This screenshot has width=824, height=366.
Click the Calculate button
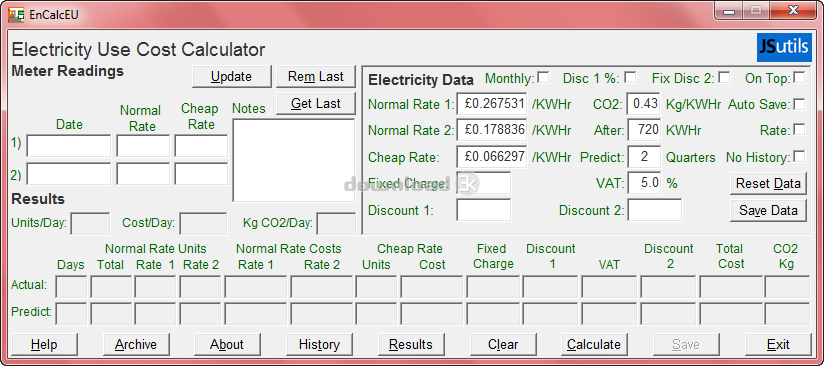pyautogui.click(x=594, y=345)
